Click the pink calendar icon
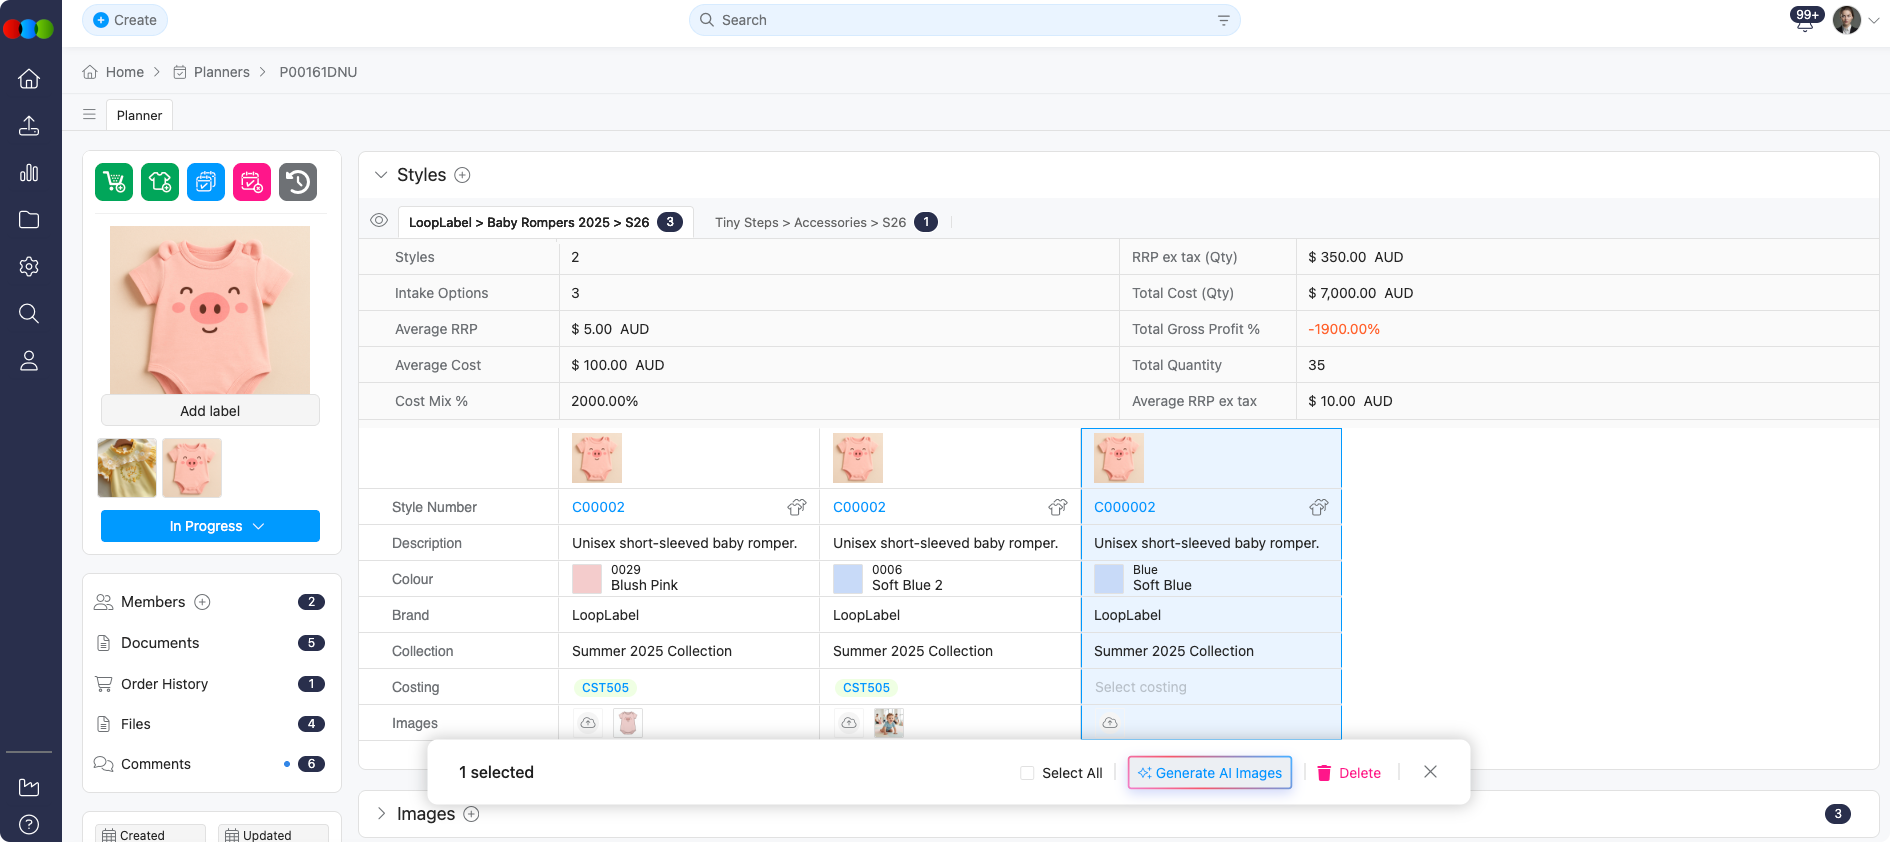This screenshot has height=842, width=1890. pos(252,182)
